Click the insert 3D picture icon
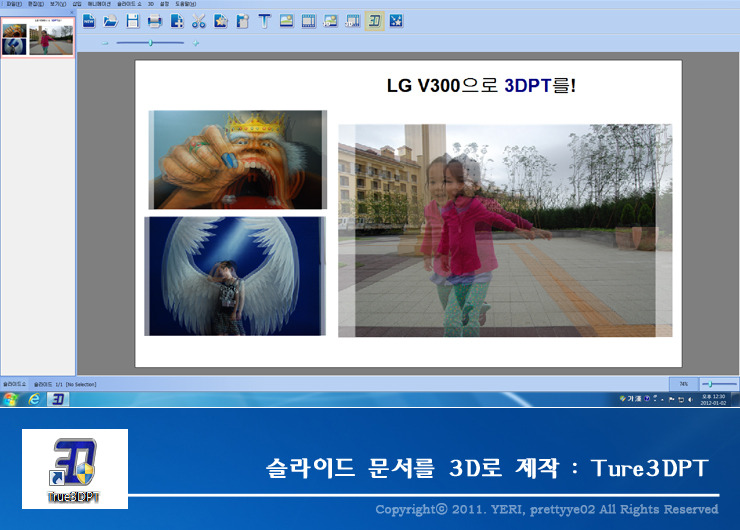 330,21
